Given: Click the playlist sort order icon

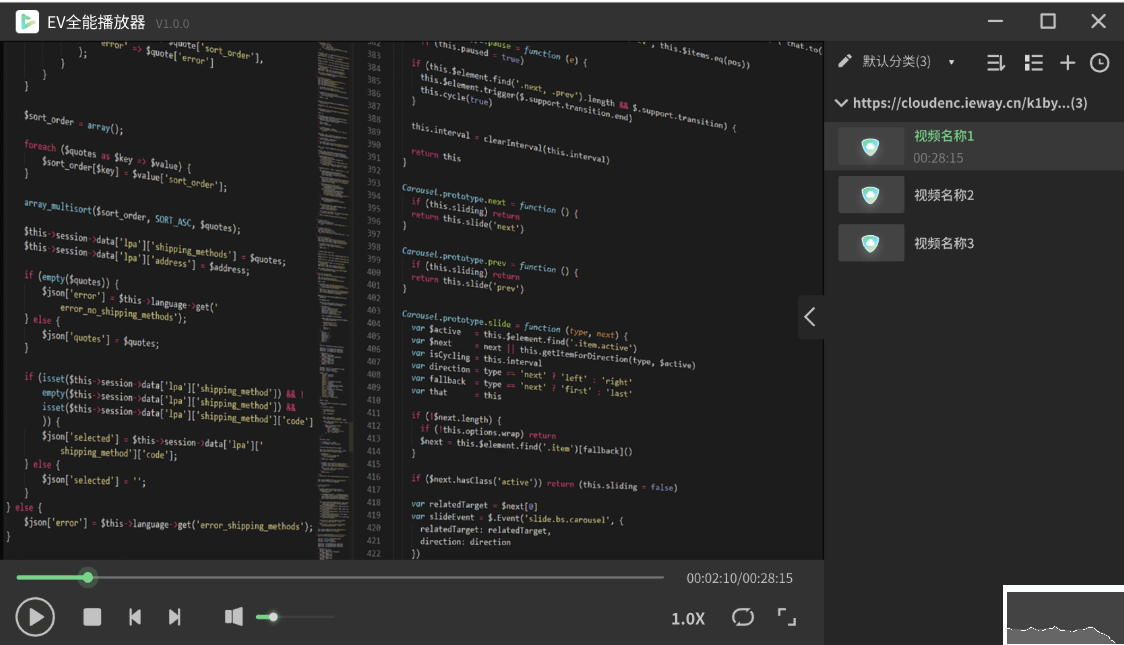Looking at the screenshot, I should coord(996,63).
